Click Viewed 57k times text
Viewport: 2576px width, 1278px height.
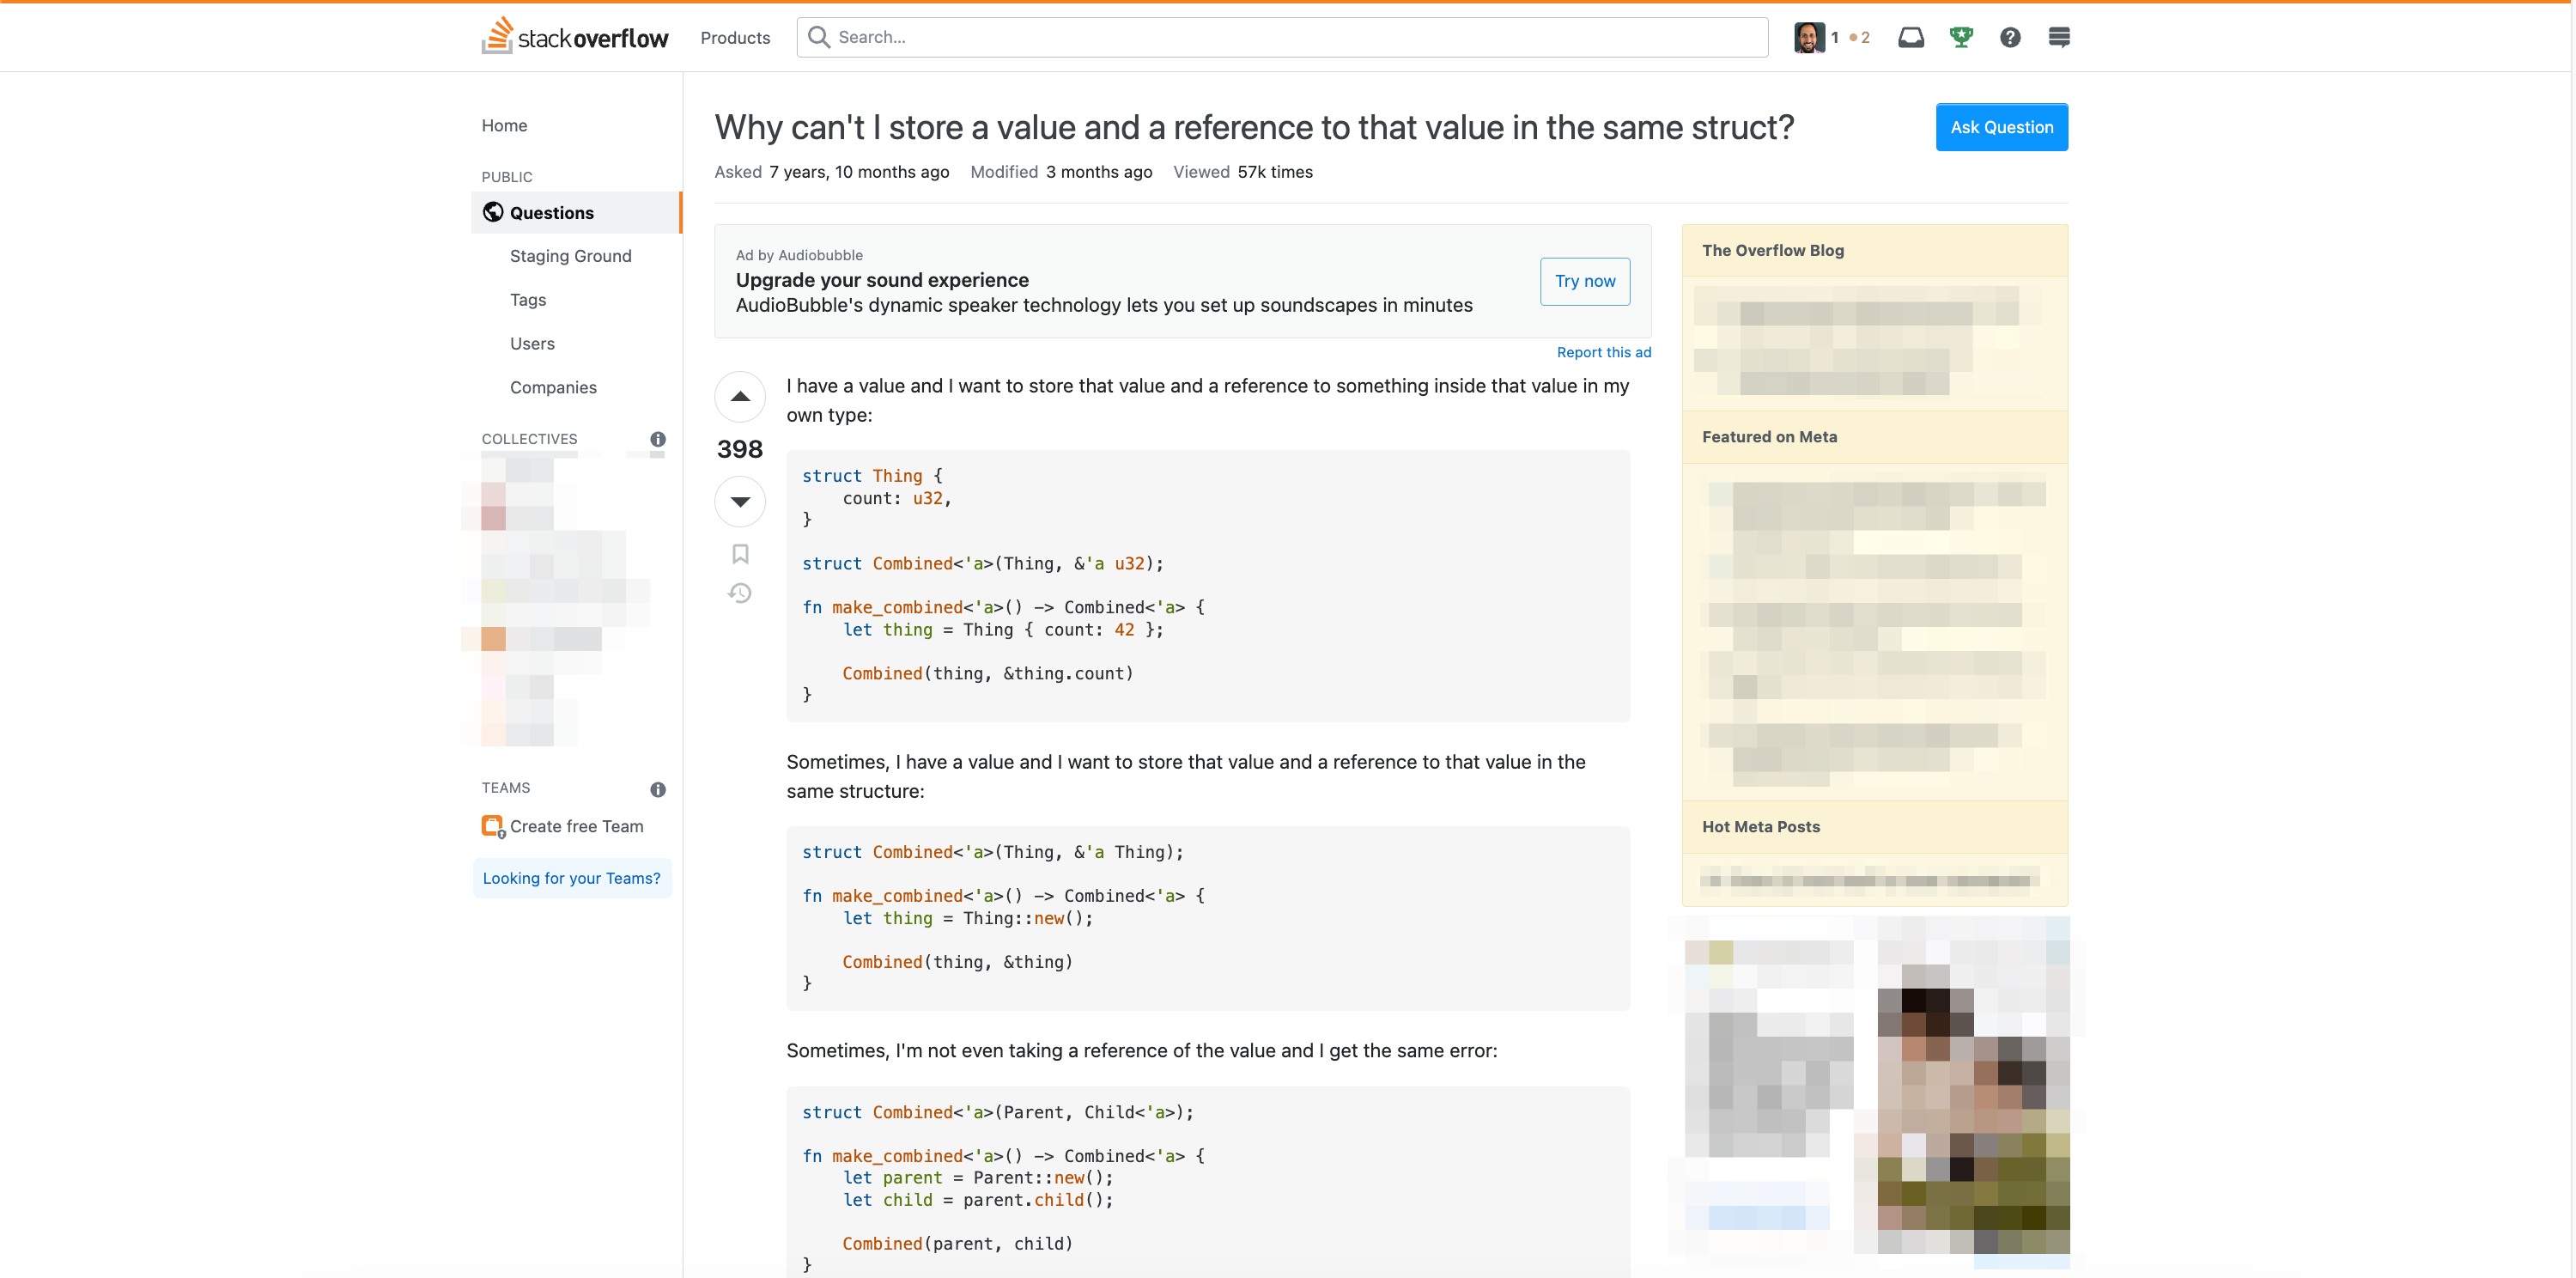(1243, 172)
